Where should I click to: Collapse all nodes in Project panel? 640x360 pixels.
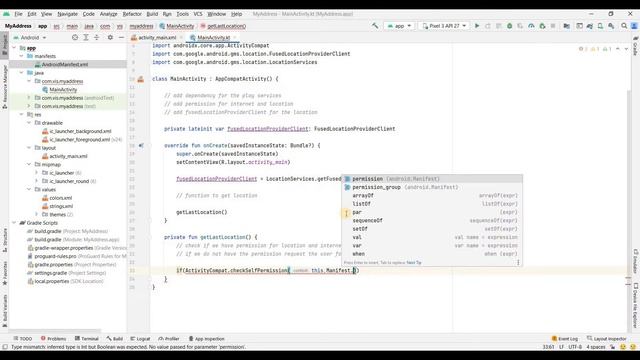[x=97, y=37]
